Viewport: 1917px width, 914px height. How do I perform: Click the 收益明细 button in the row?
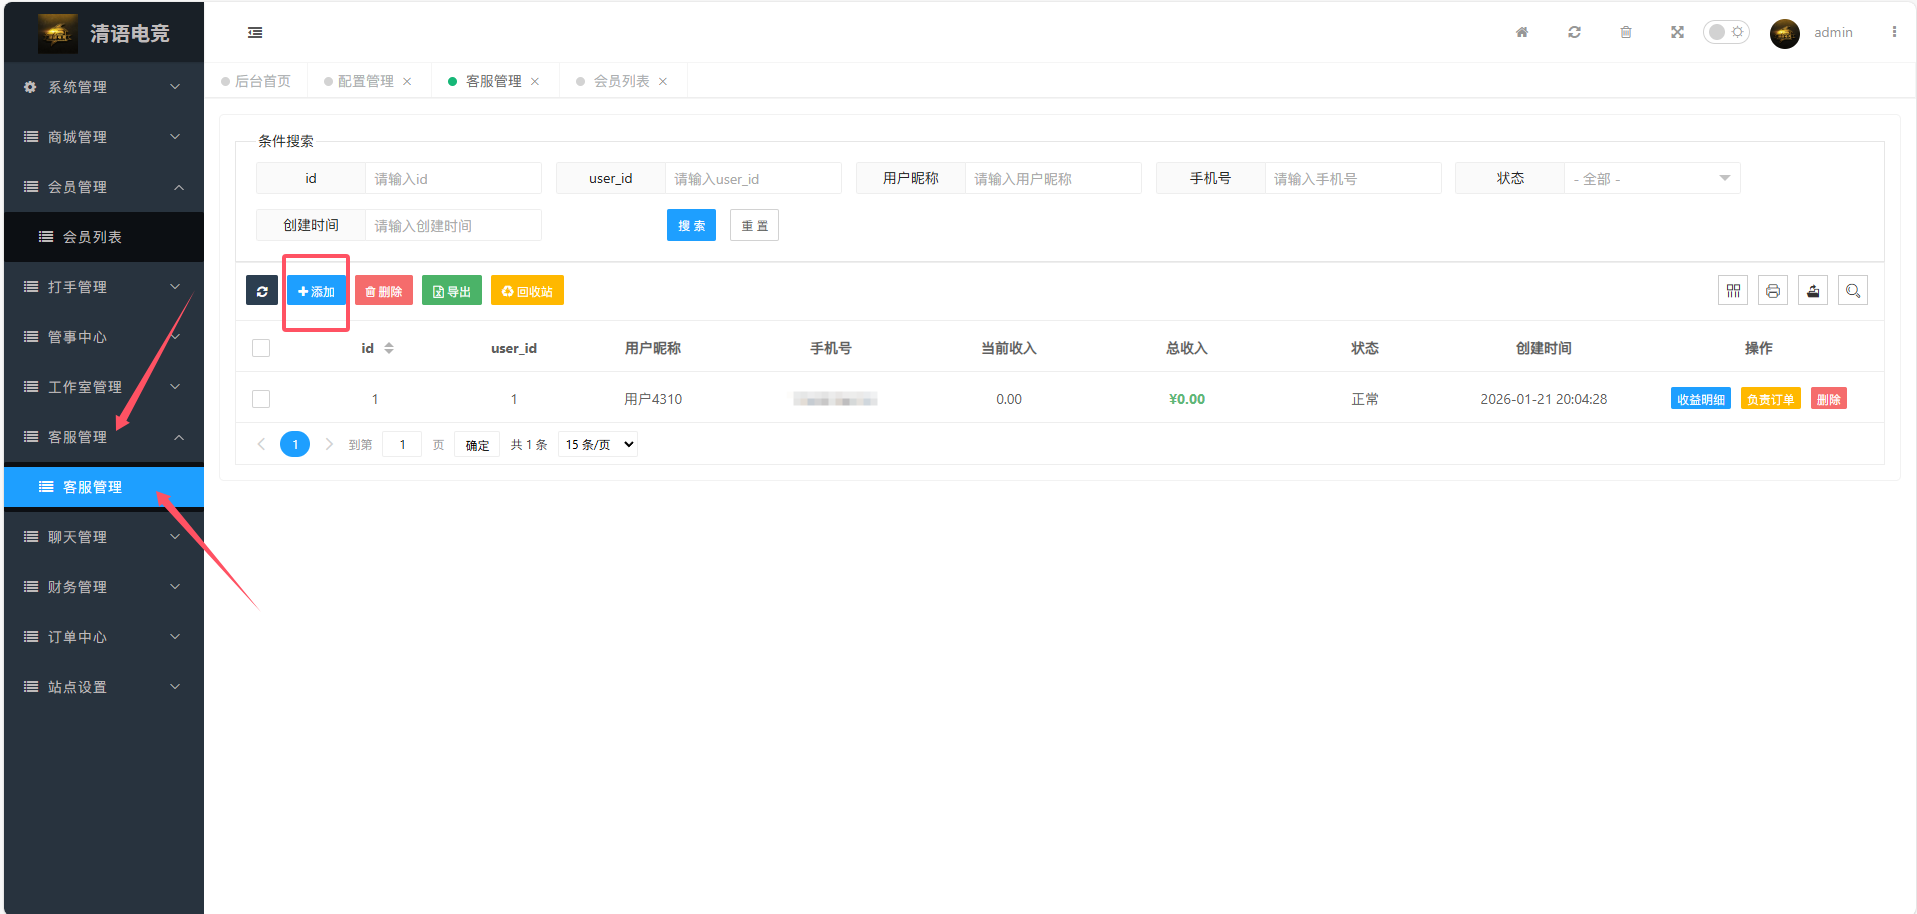tap(1700, 399)
